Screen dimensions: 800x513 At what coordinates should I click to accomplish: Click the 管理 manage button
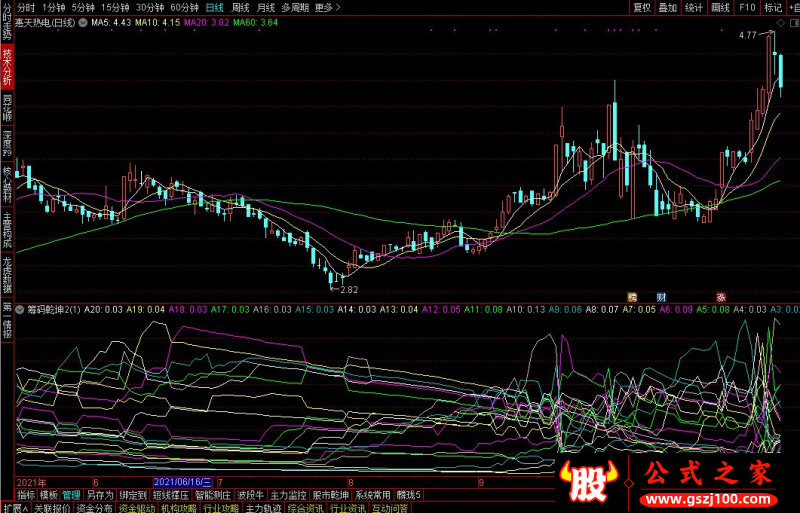(71, 495)
